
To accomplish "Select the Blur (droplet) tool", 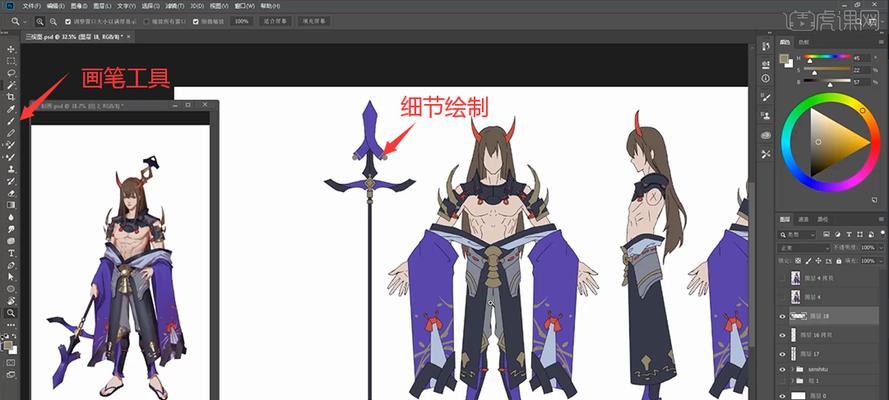I will [11, 217].
